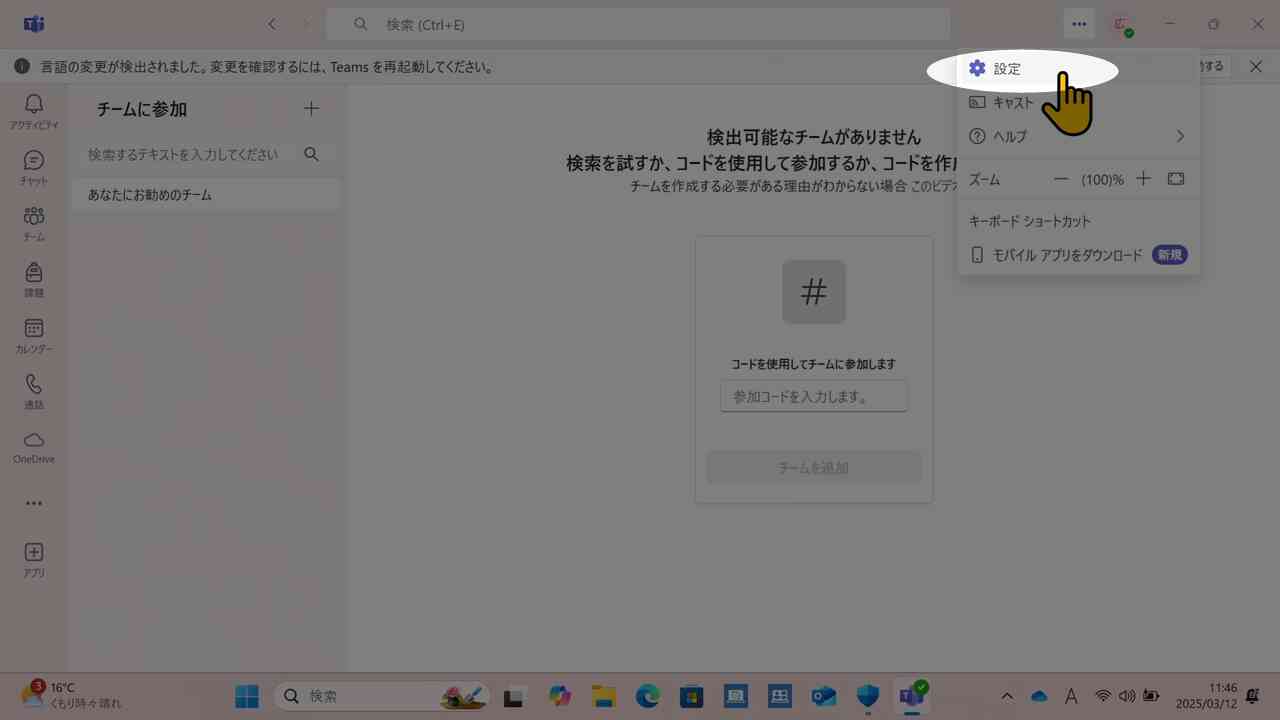Viewport: 1280px width, 720px height.
Task: Launch Microsoft Edge from the taskbar
Action: pos(647,696)
